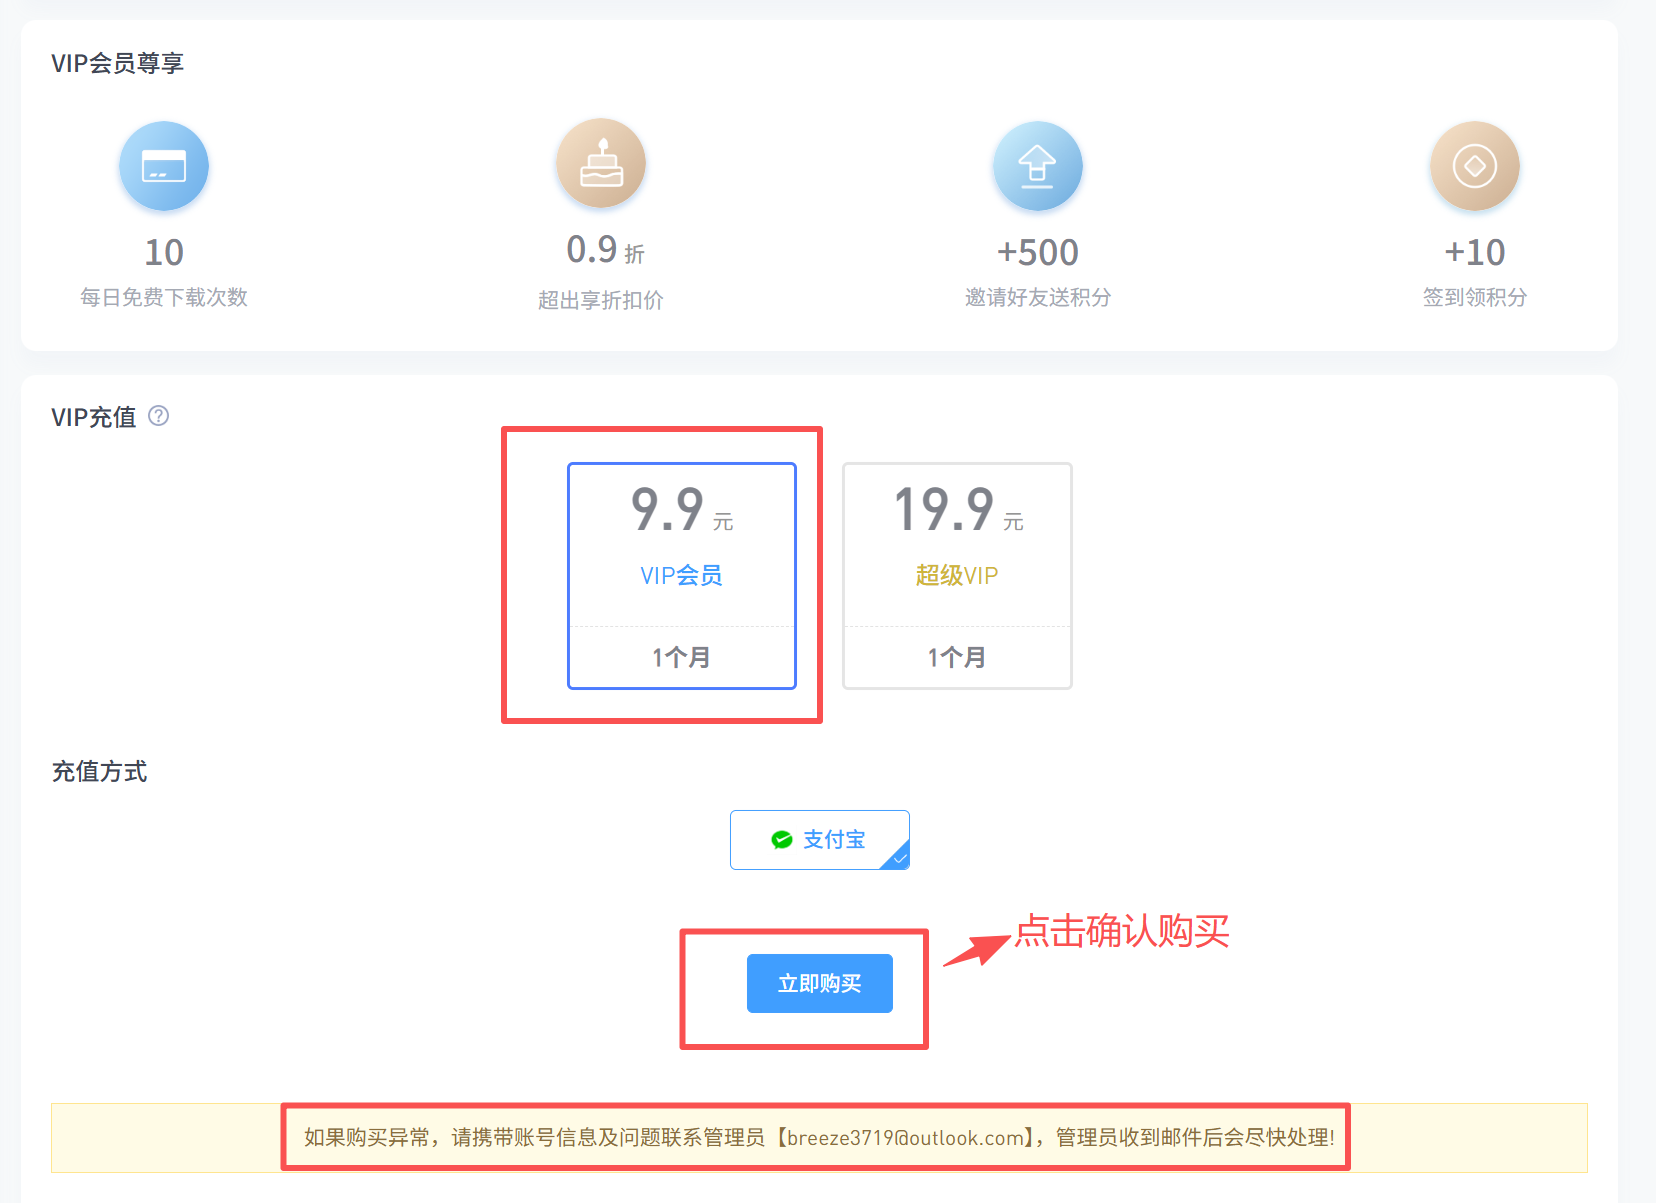The width and height of the screenshot is (1656, 1203).
Task: Click the gold 超级VIP plan name
Action: coord(957,576)
